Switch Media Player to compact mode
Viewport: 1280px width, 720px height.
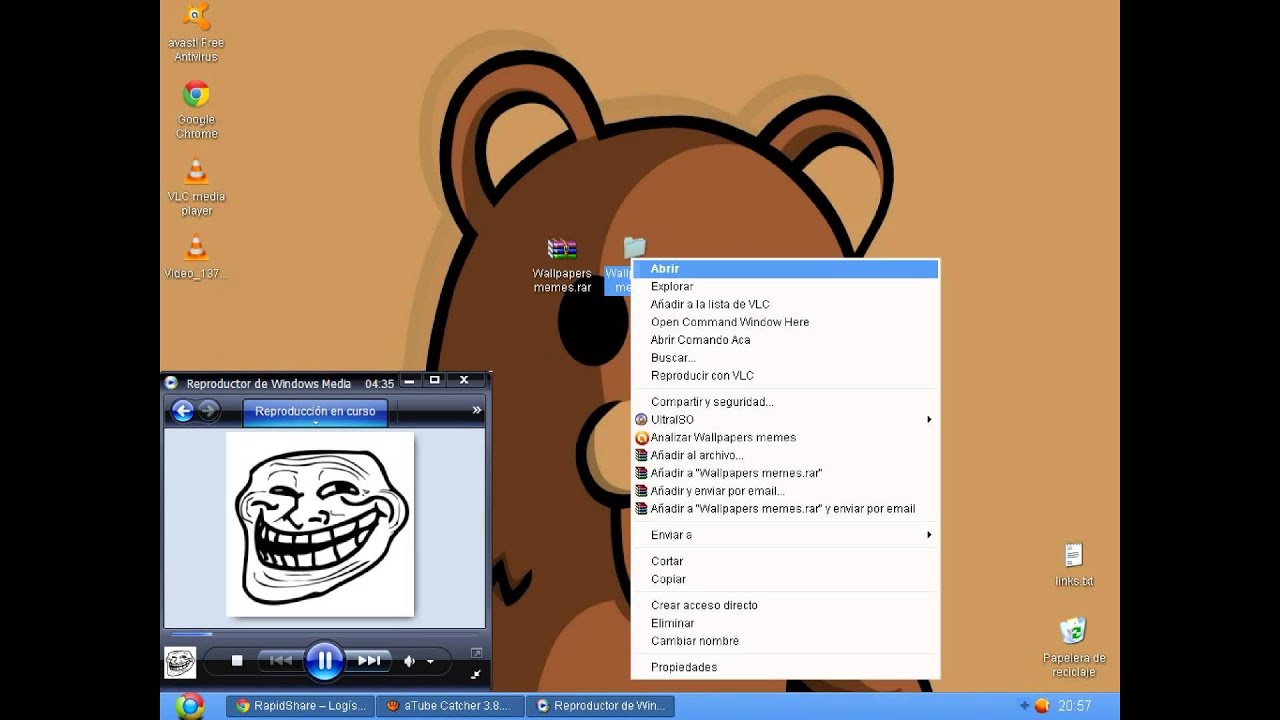[476, 674]
